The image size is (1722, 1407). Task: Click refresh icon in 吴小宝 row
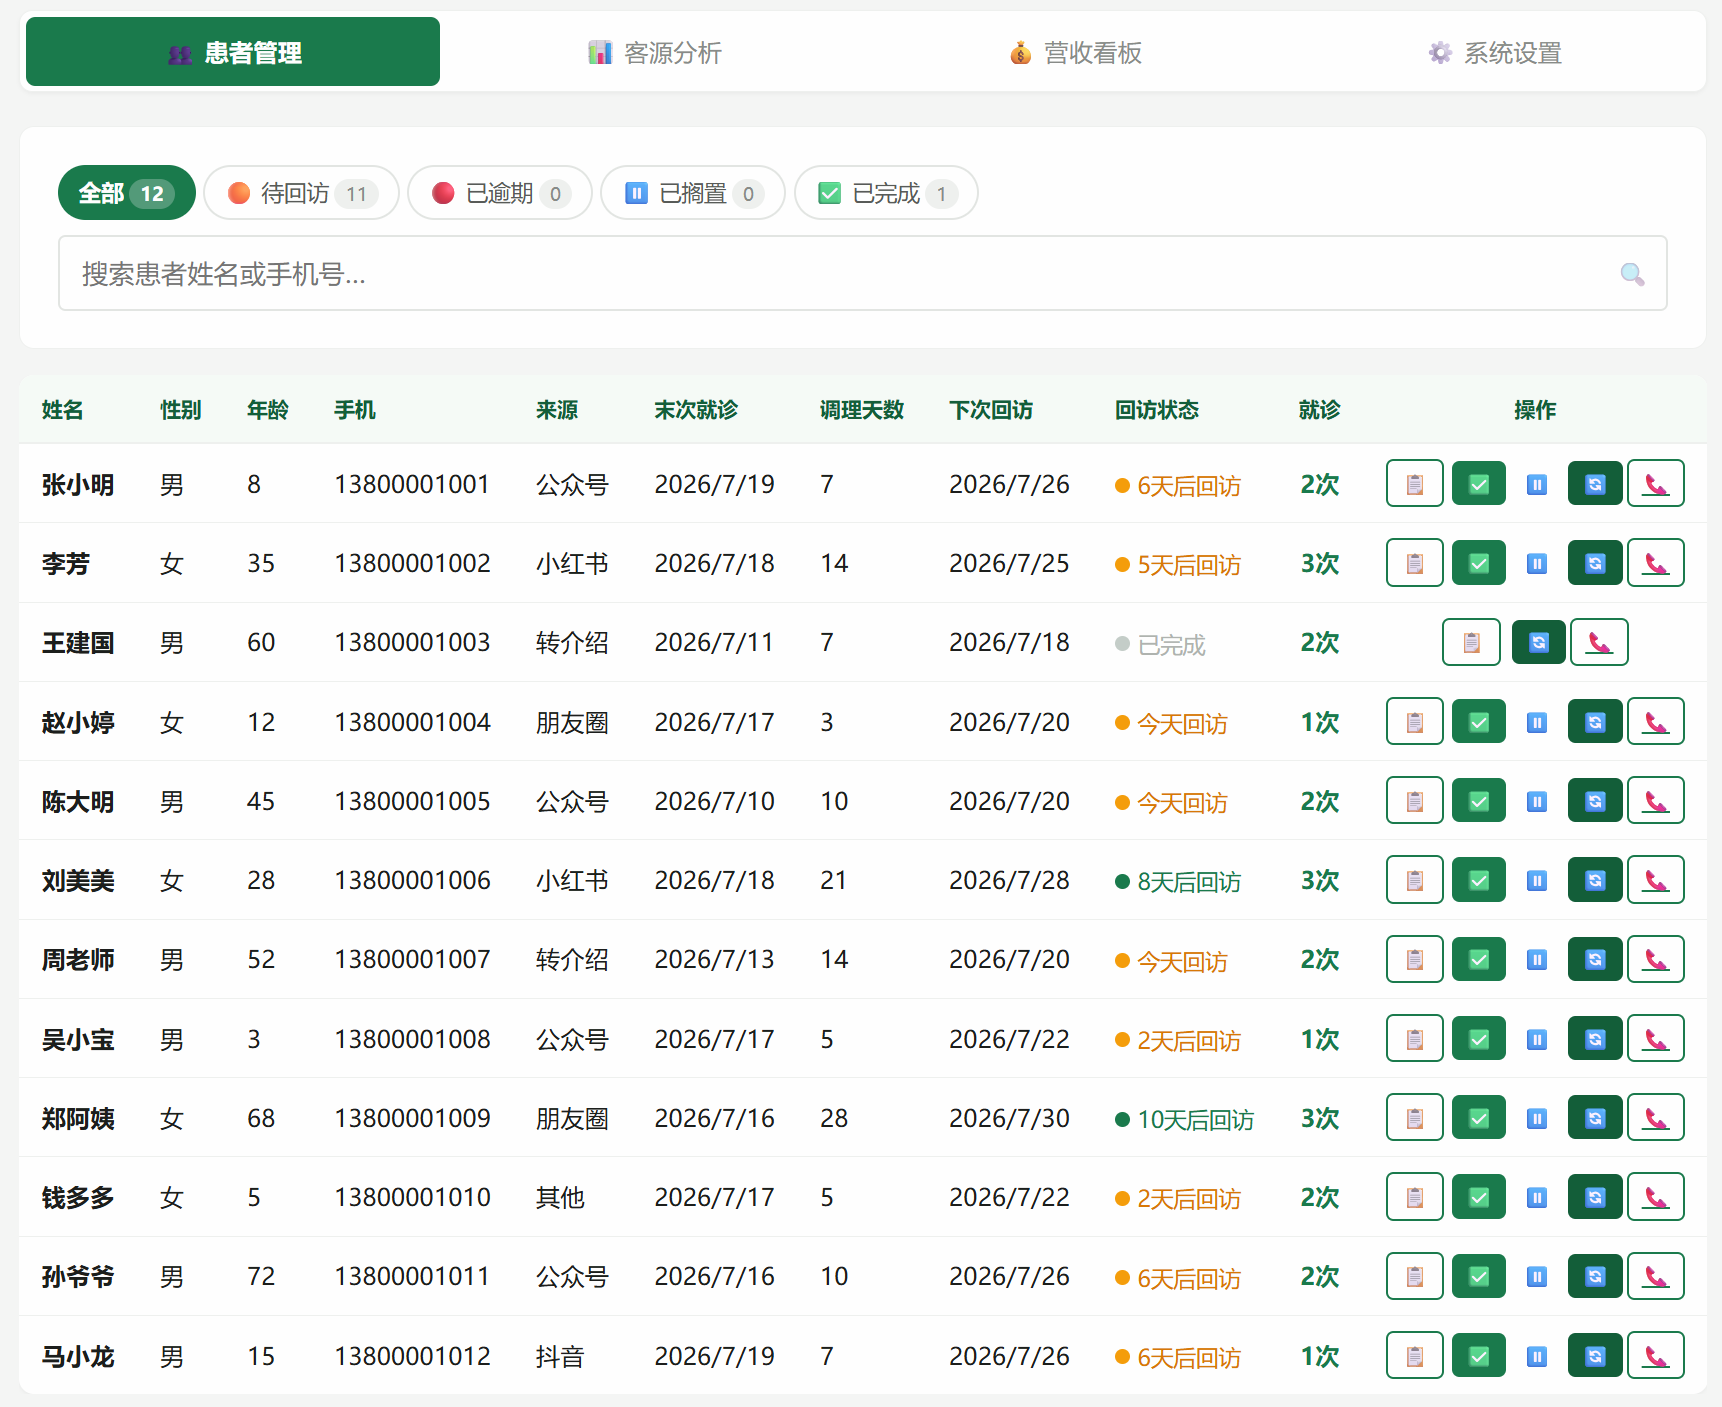pyautogui.click(x=1595, y=1039)
